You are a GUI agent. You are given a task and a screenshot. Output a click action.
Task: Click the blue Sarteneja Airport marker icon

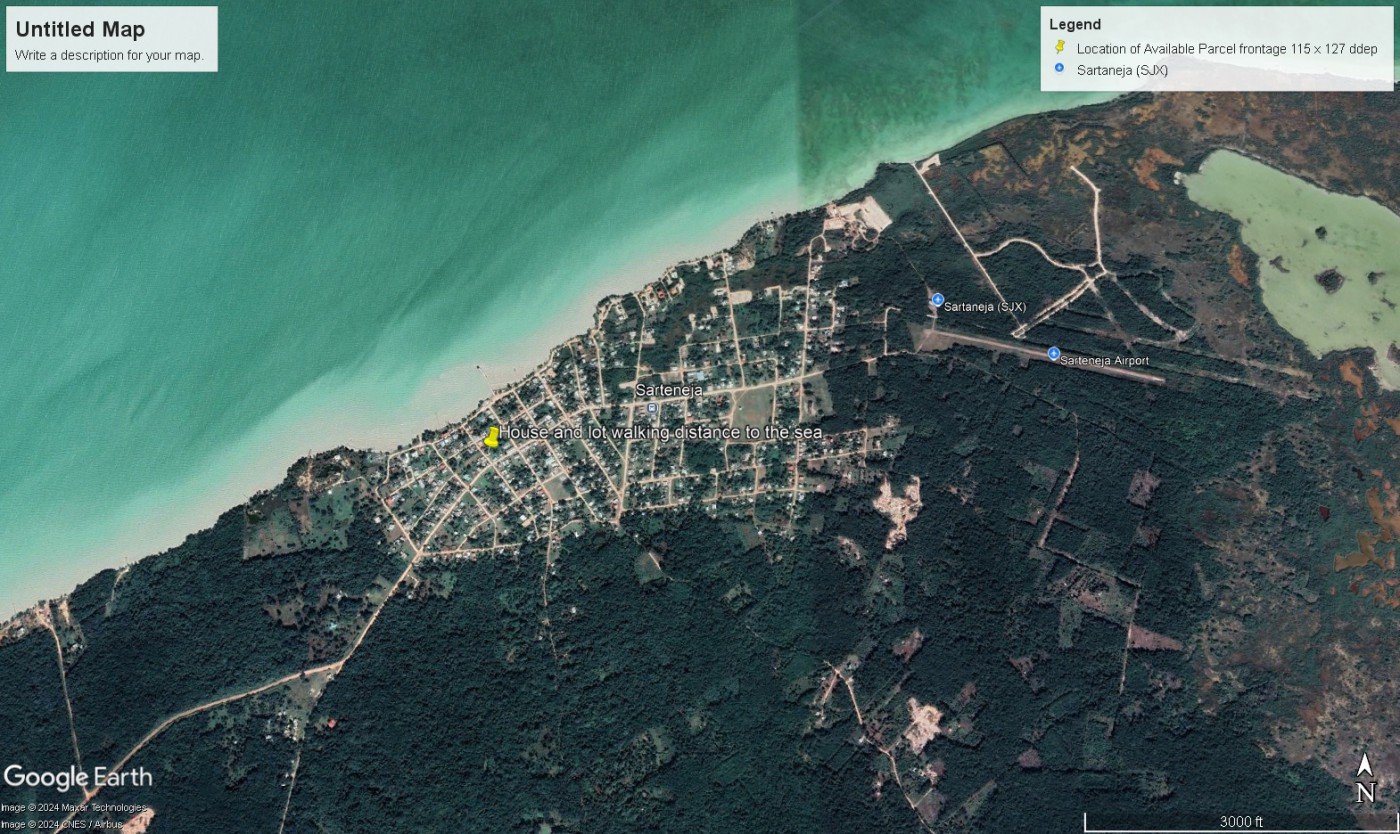coord(1053,354)
